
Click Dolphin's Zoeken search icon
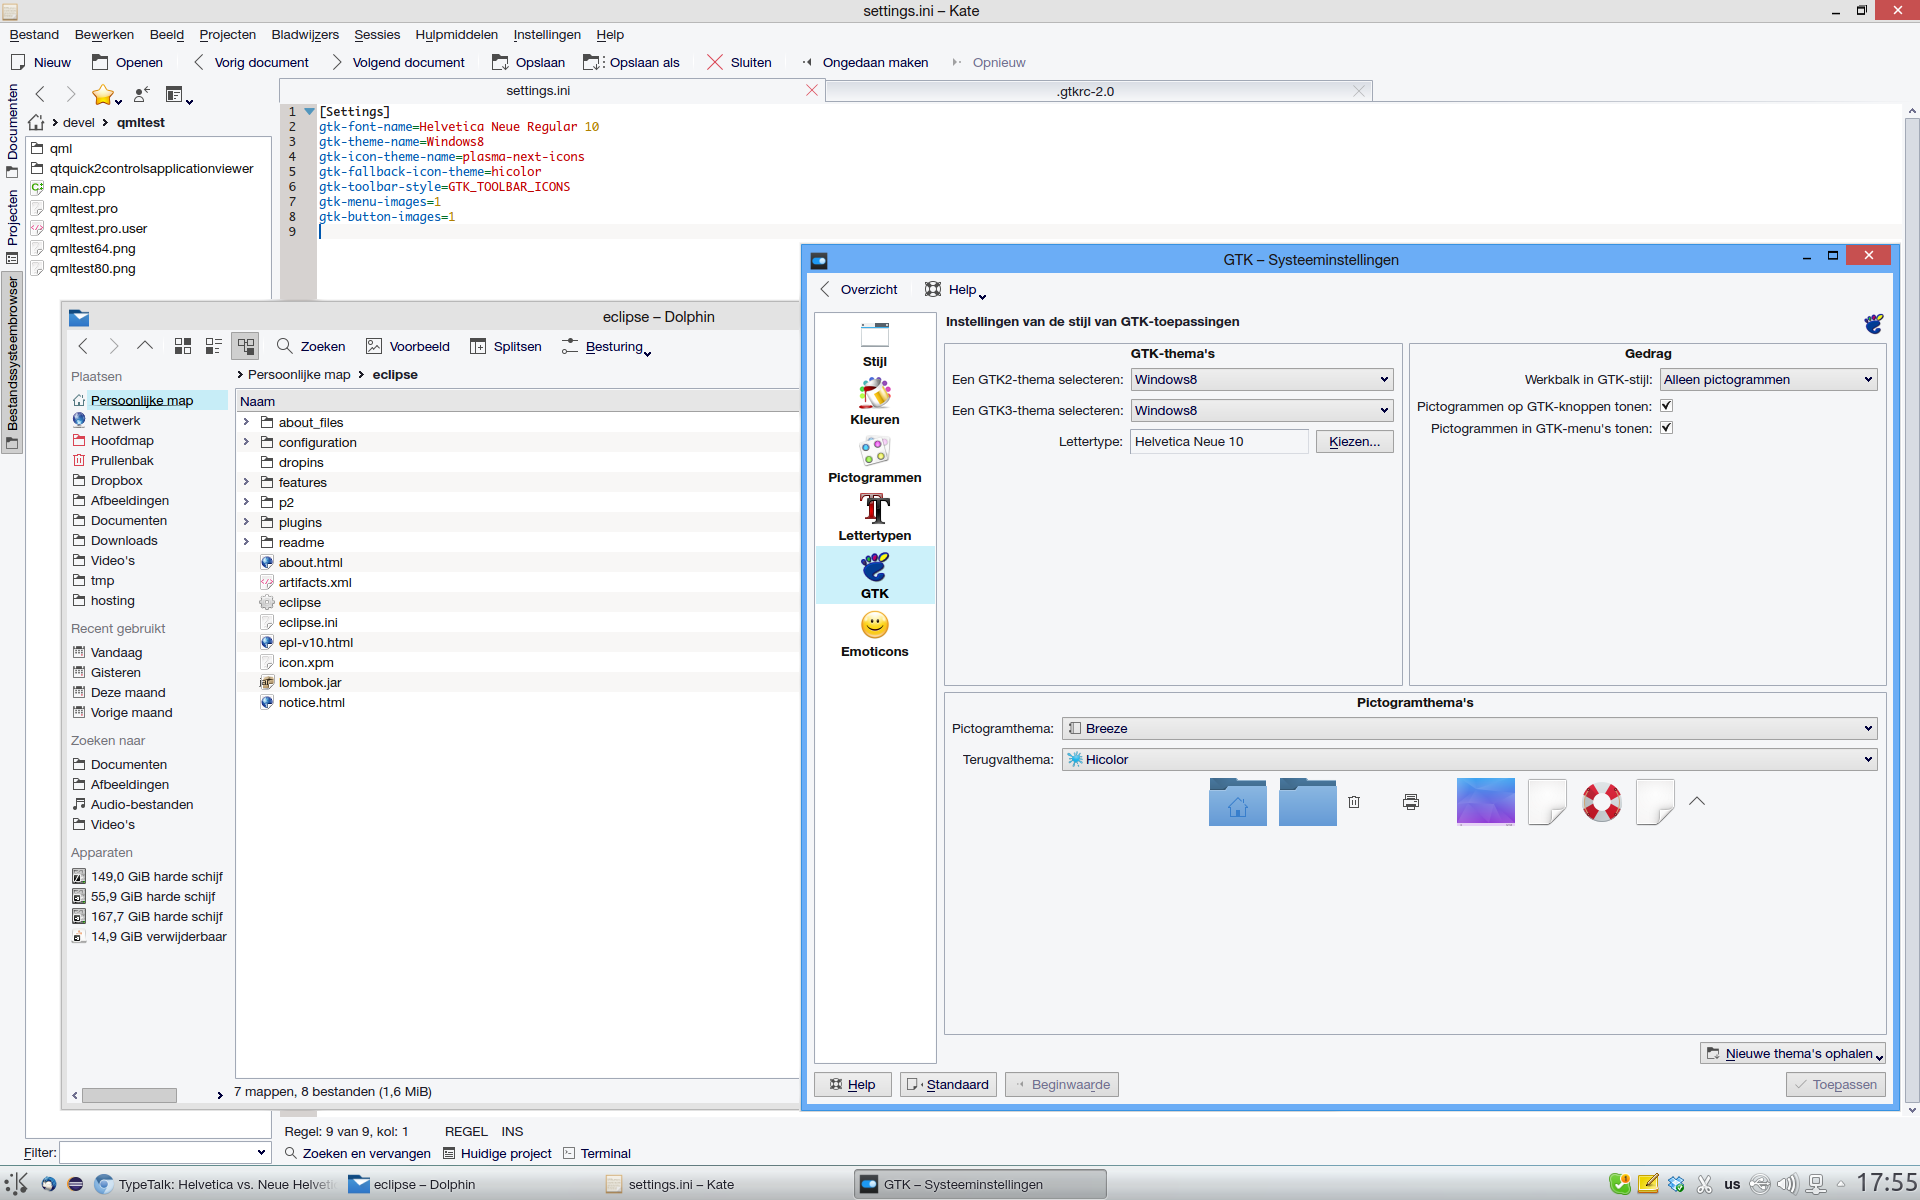(x=285, y=346)
